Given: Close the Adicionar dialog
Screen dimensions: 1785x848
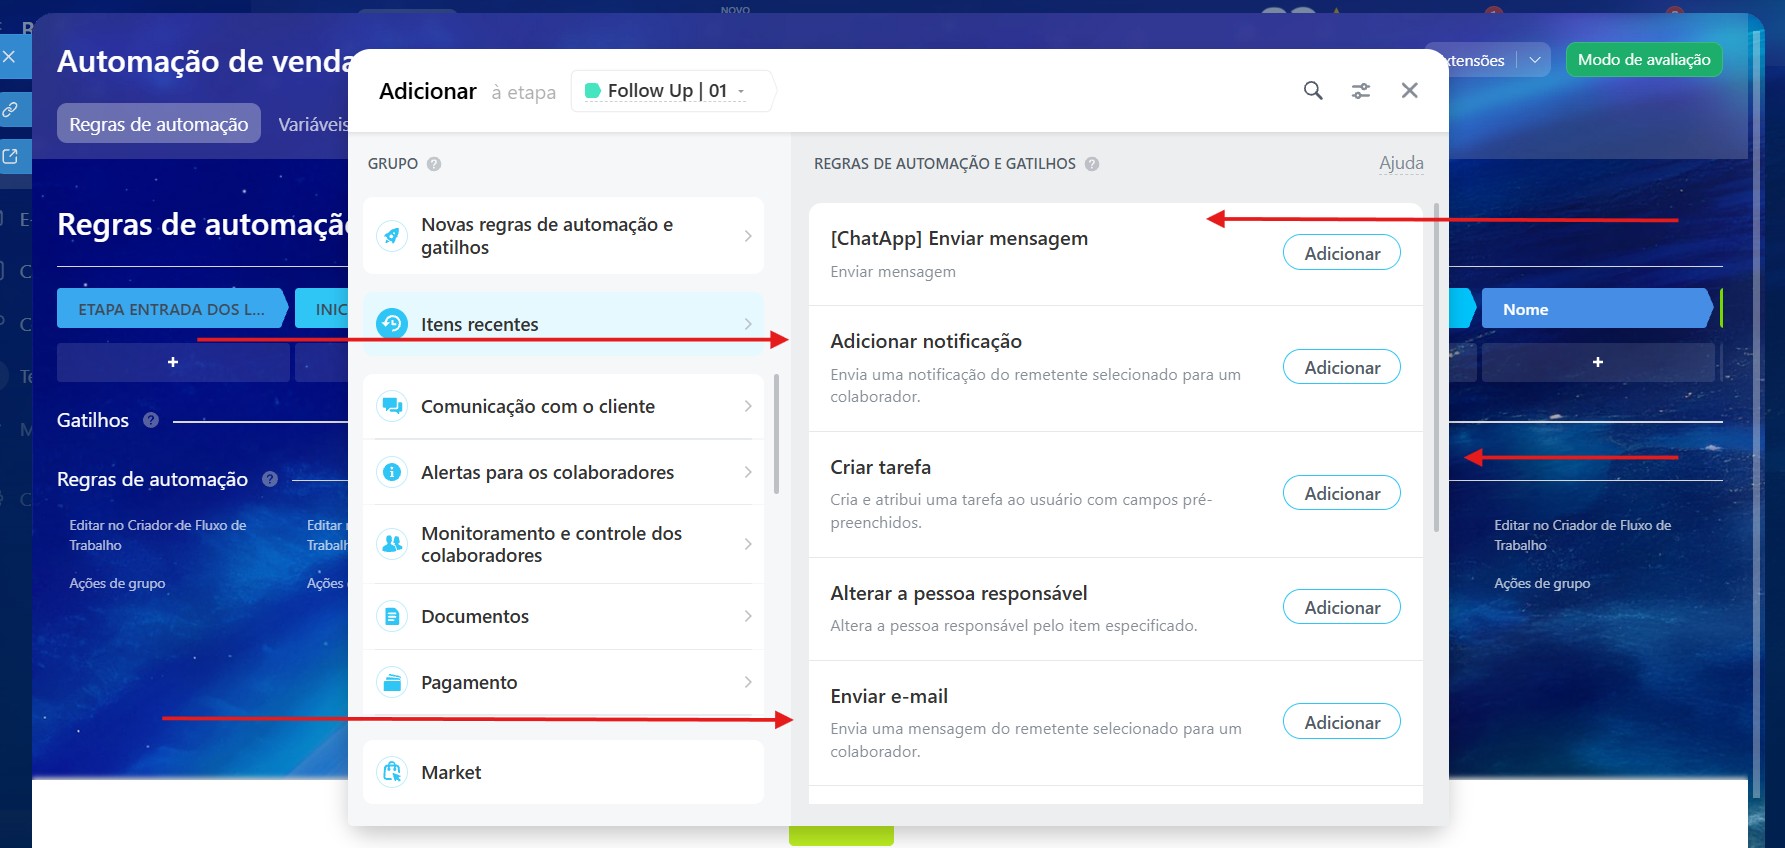Looking at the screenshot, I should tap(1410, 91).
